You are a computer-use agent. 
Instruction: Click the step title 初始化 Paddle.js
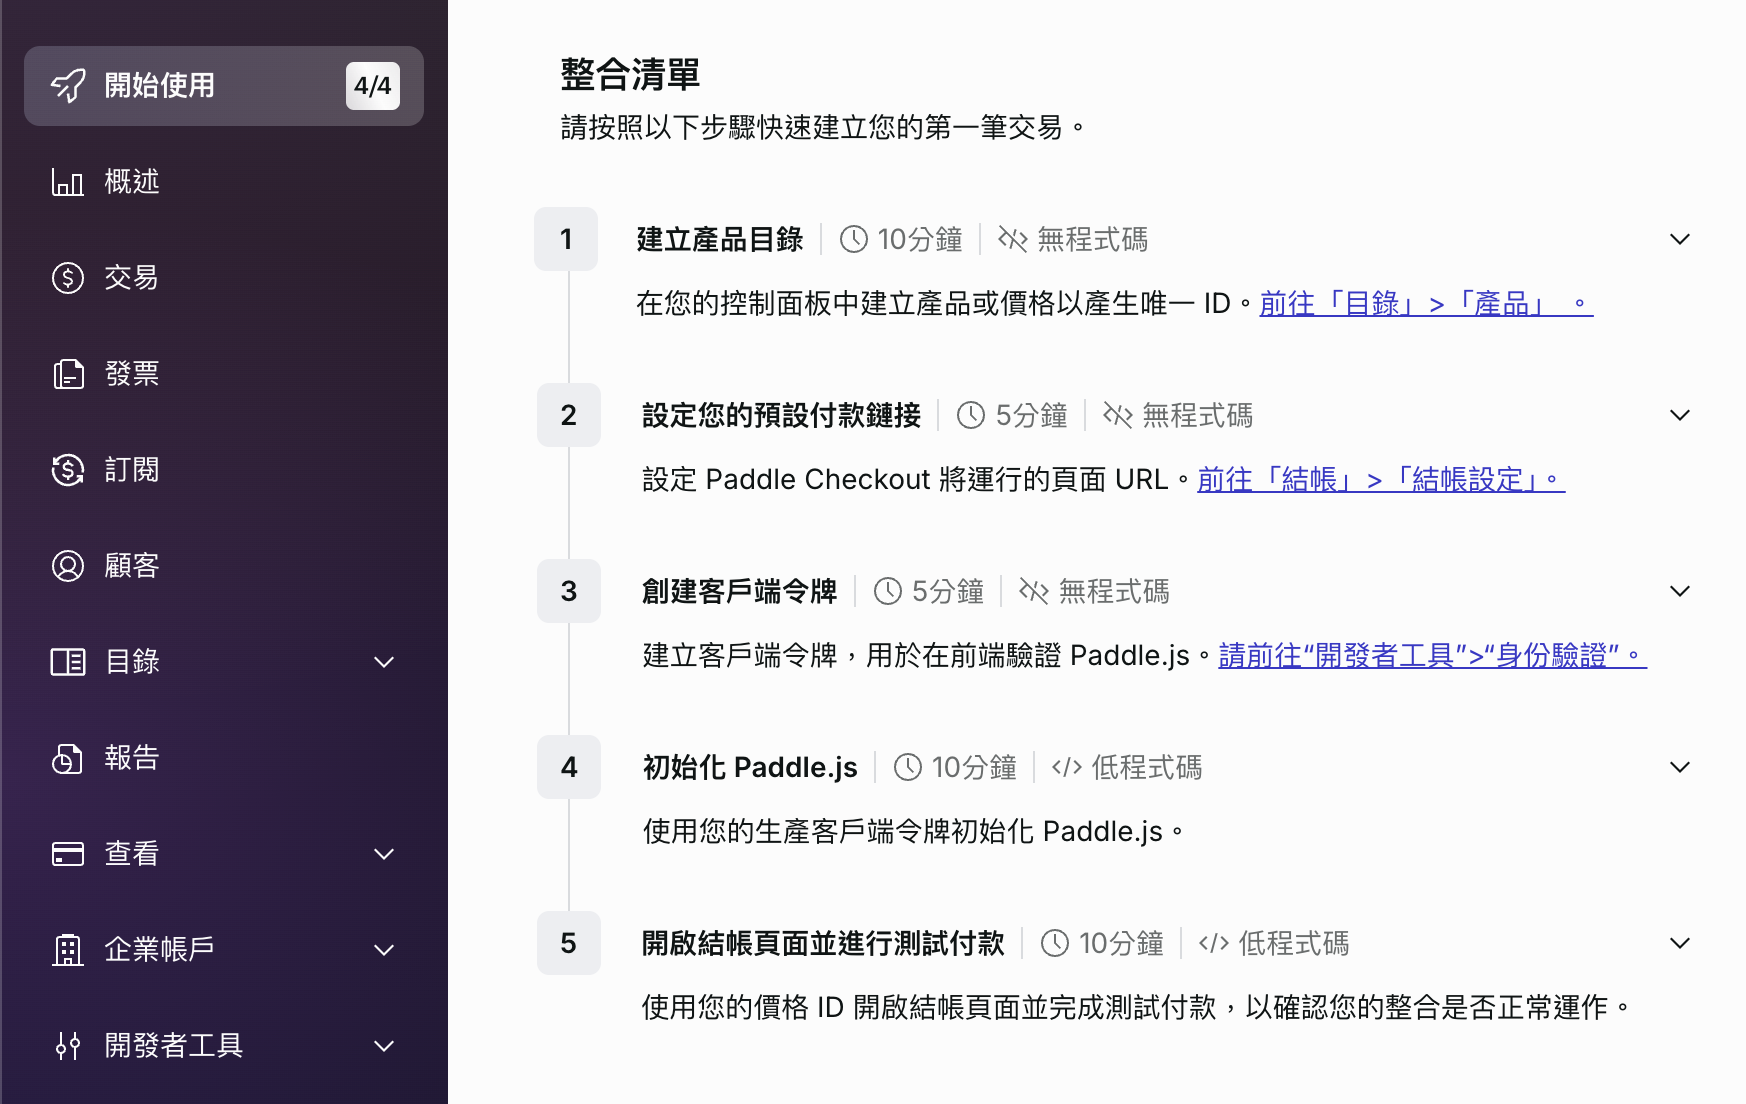pos(750,767)
